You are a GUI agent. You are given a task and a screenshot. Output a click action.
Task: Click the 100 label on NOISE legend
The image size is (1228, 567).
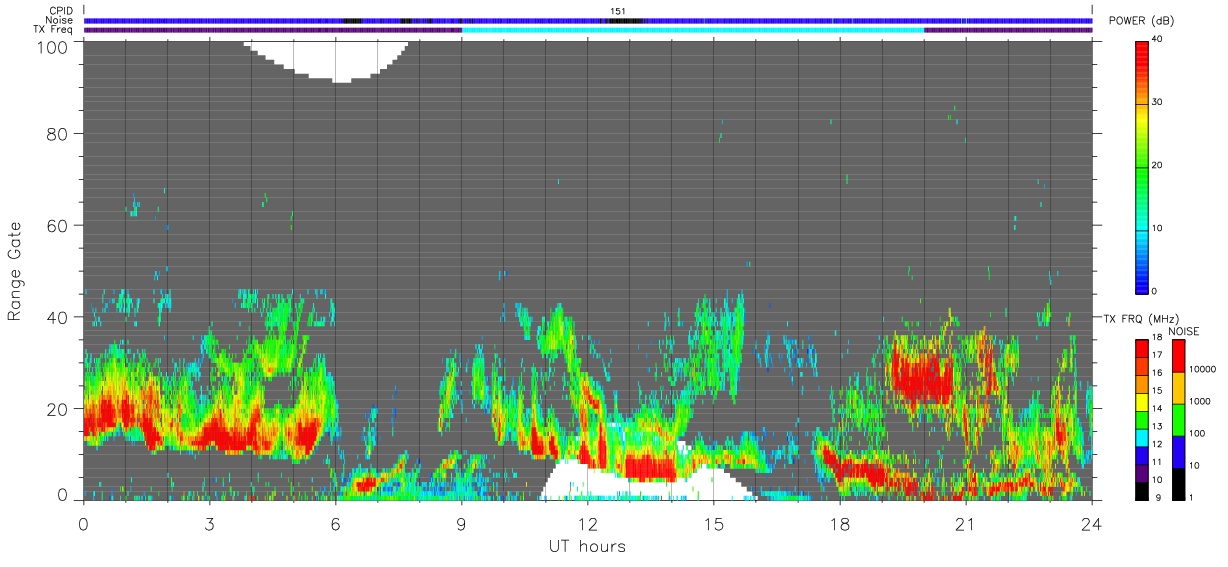pos(1199,433)
